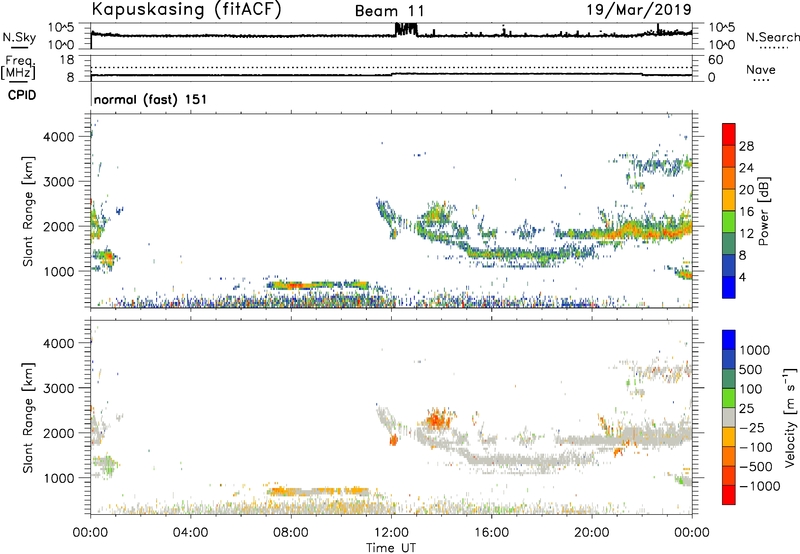The image size is (800, 554).
Task: Click the 60 tick on the Nave axis
Action: point(715,60)
